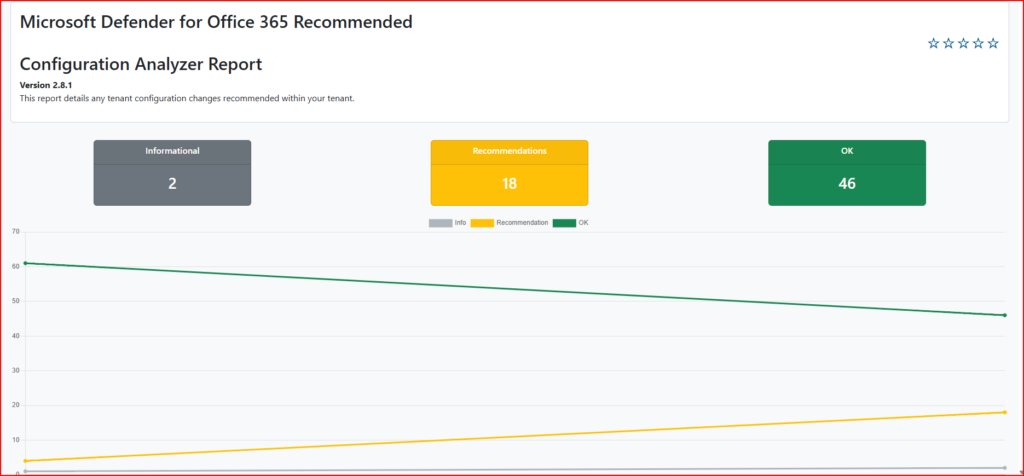Select the third star in the rating

[x=963, y=43]
